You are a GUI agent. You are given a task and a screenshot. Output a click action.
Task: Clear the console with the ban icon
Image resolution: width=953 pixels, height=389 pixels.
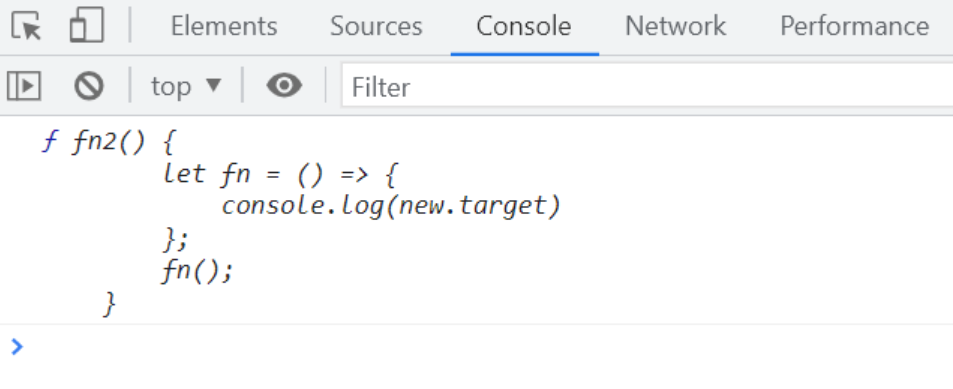[x=89, y=86]
